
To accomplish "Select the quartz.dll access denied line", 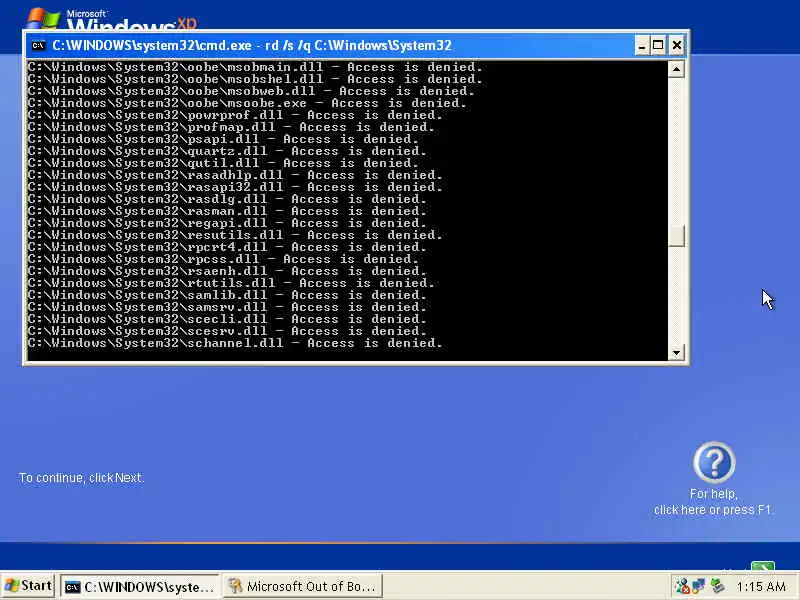I will [227, 151].
